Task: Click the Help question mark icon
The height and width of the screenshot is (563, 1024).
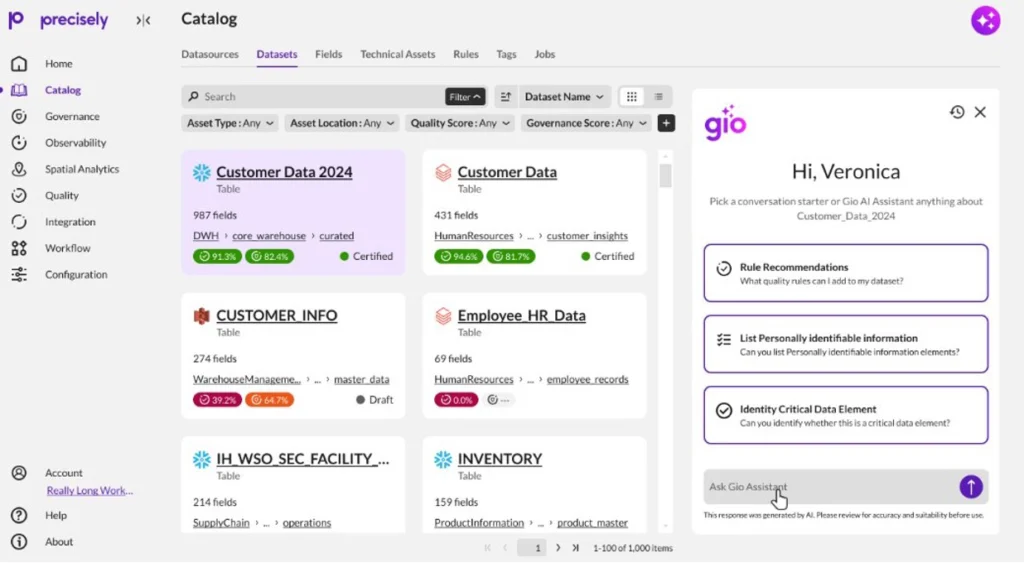Action: click(19, 515)
